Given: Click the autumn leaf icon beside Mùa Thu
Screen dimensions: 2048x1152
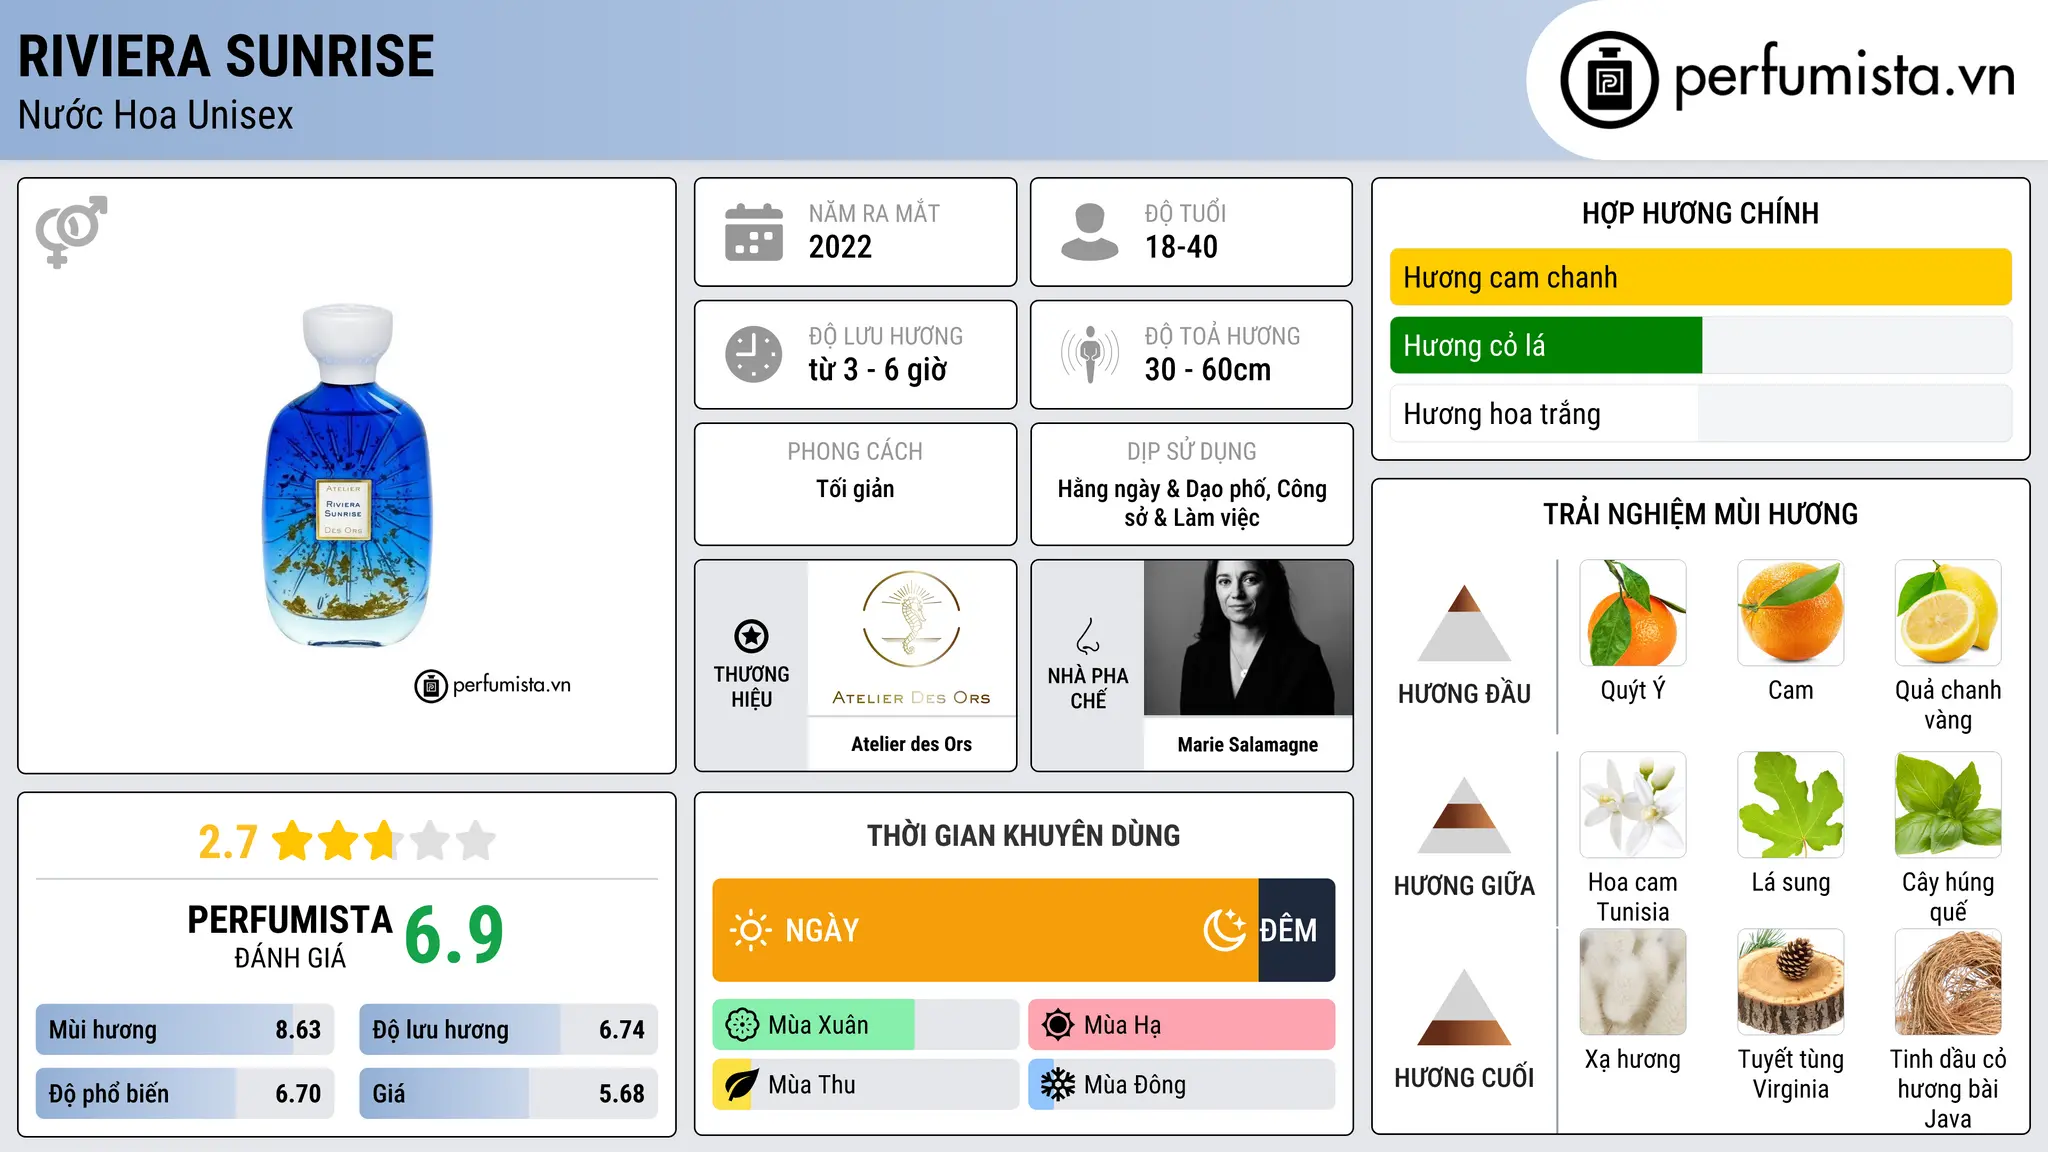Looking at the screenshot, I should (742, 1085).
